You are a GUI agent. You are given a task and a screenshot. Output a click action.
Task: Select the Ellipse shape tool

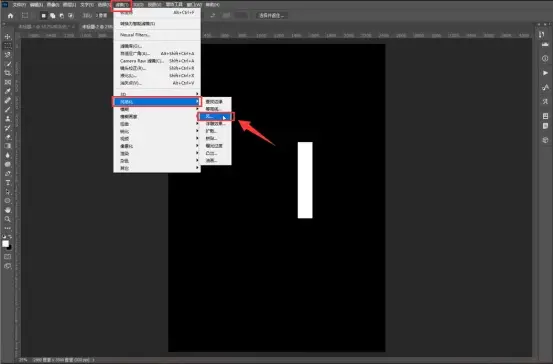point(7,201)
